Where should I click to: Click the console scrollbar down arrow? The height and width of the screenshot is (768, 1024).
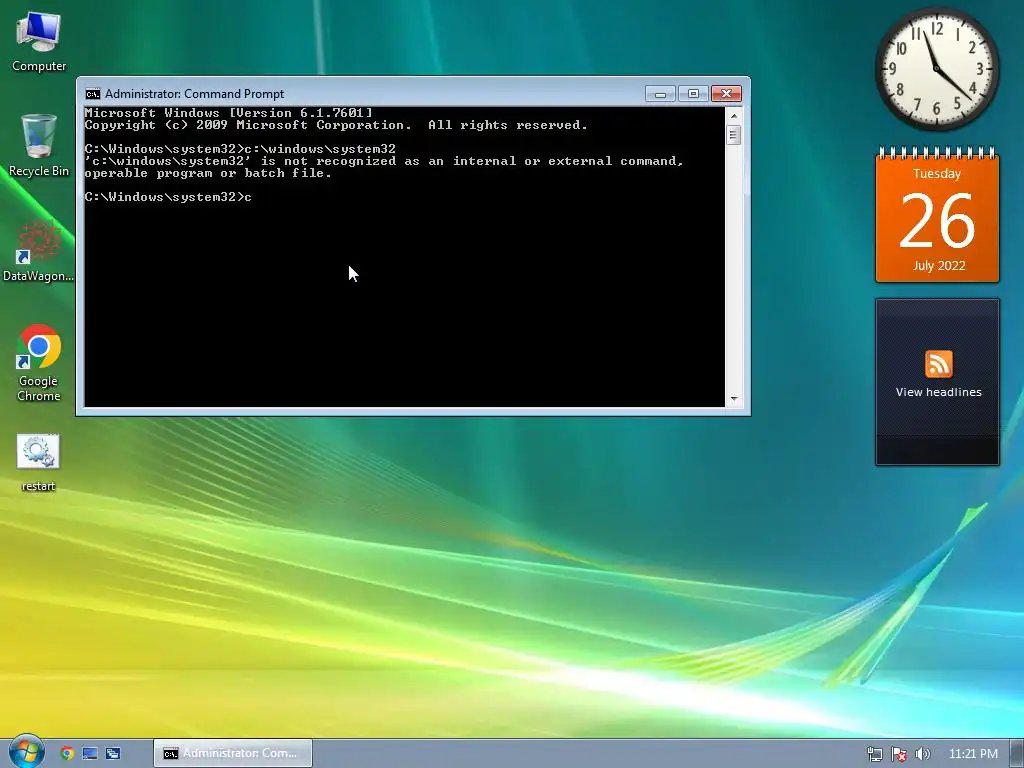pyautogui.click(x=734, y=398)
